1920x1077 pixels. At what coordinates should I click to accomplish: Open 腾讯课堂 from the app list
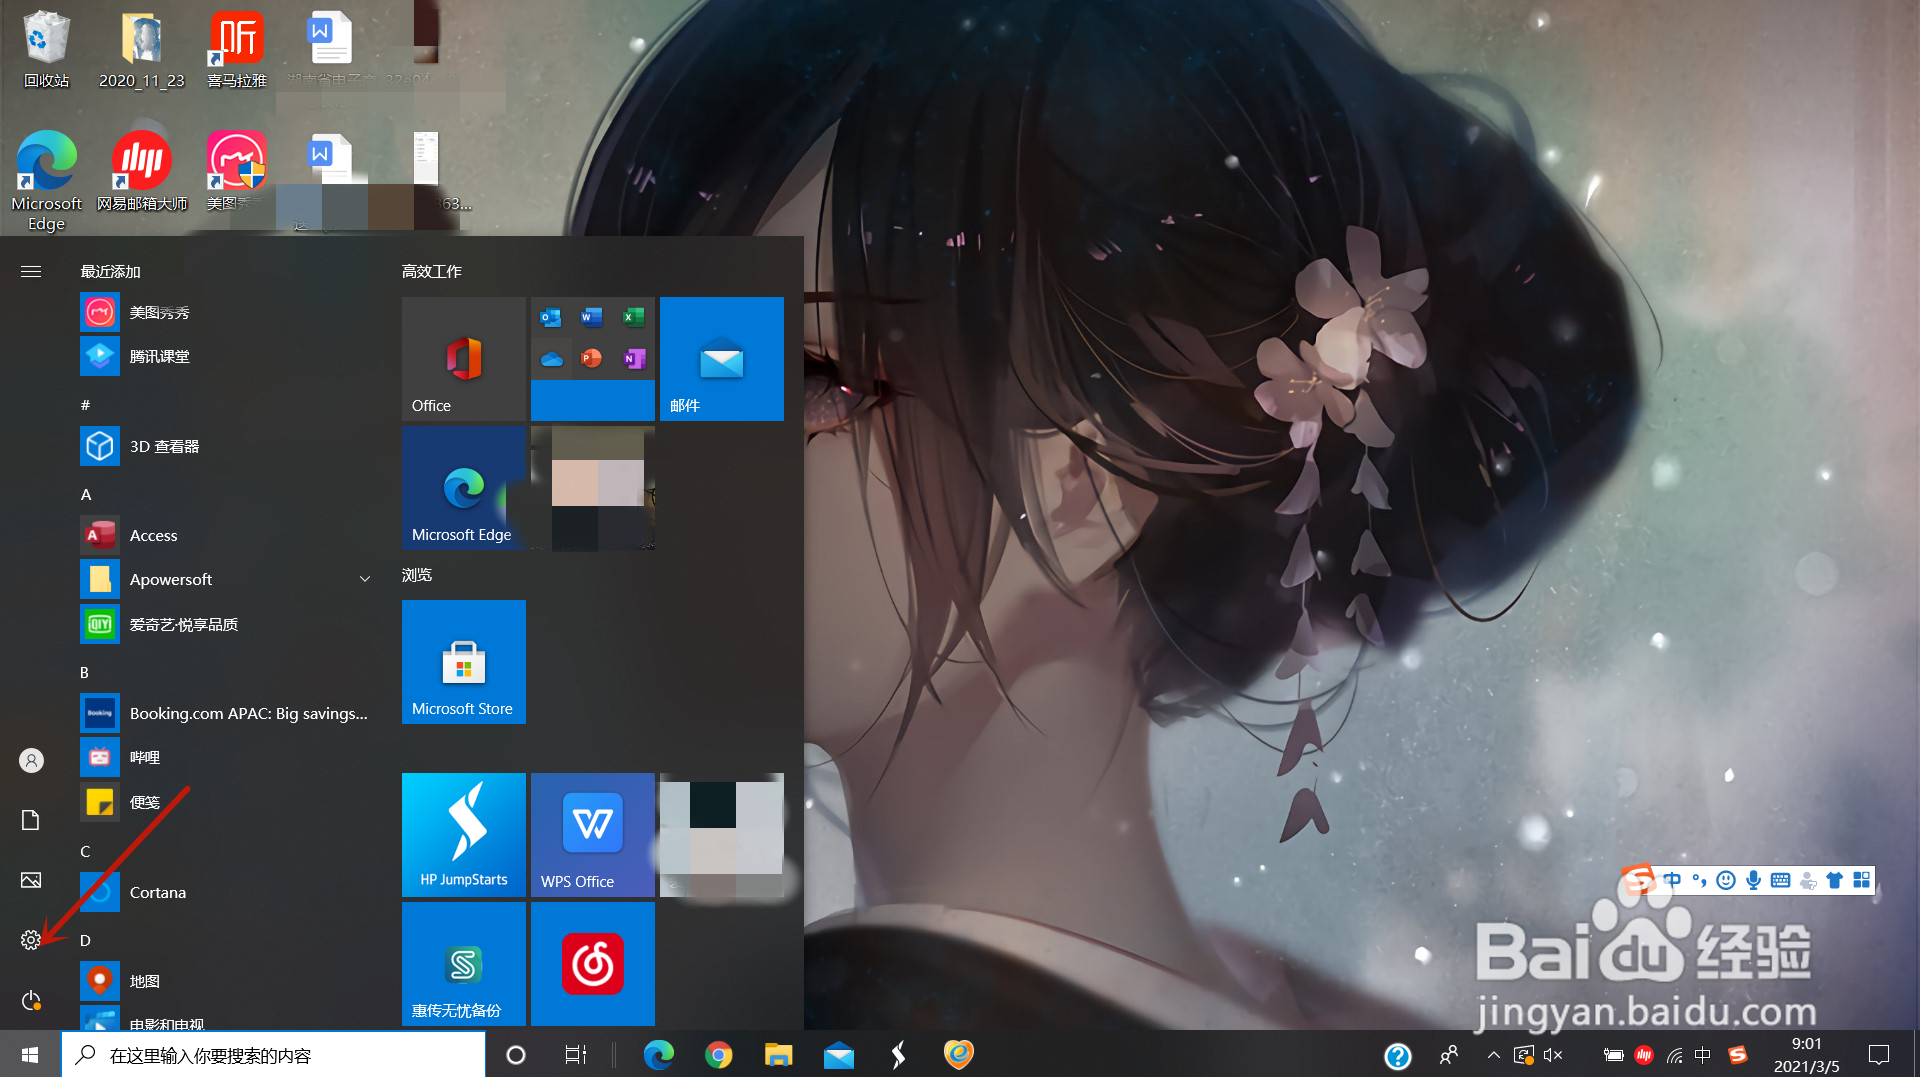[225, 356]
